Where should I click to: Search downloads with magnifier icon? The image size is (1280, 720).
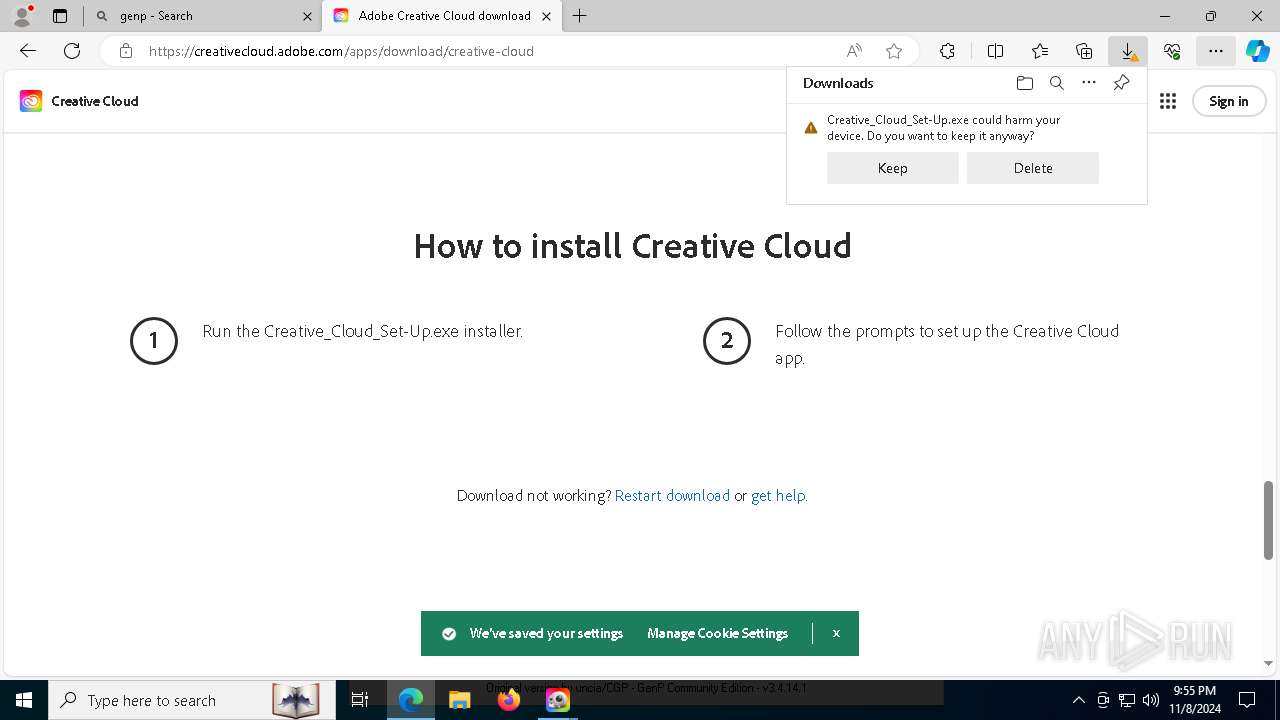[1057, 83]
